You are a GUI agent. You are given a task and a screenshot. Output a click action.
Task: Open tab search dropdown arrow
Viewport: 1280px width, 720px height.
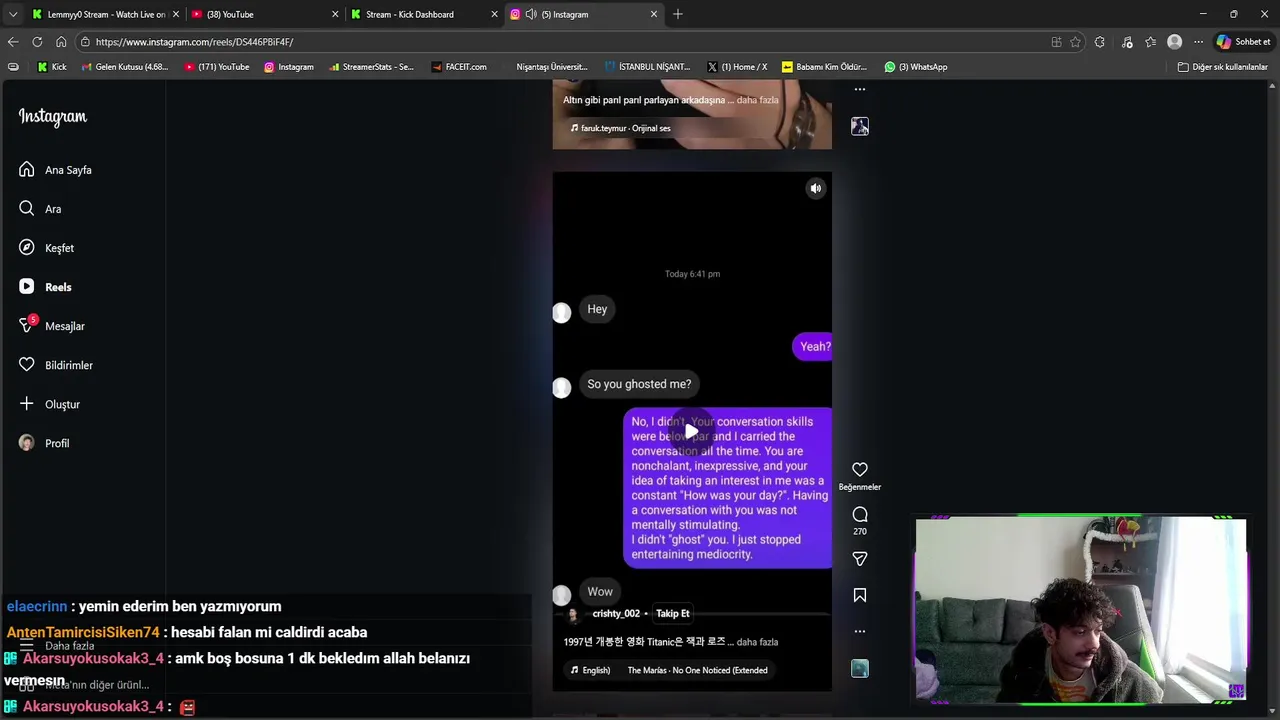13,14
